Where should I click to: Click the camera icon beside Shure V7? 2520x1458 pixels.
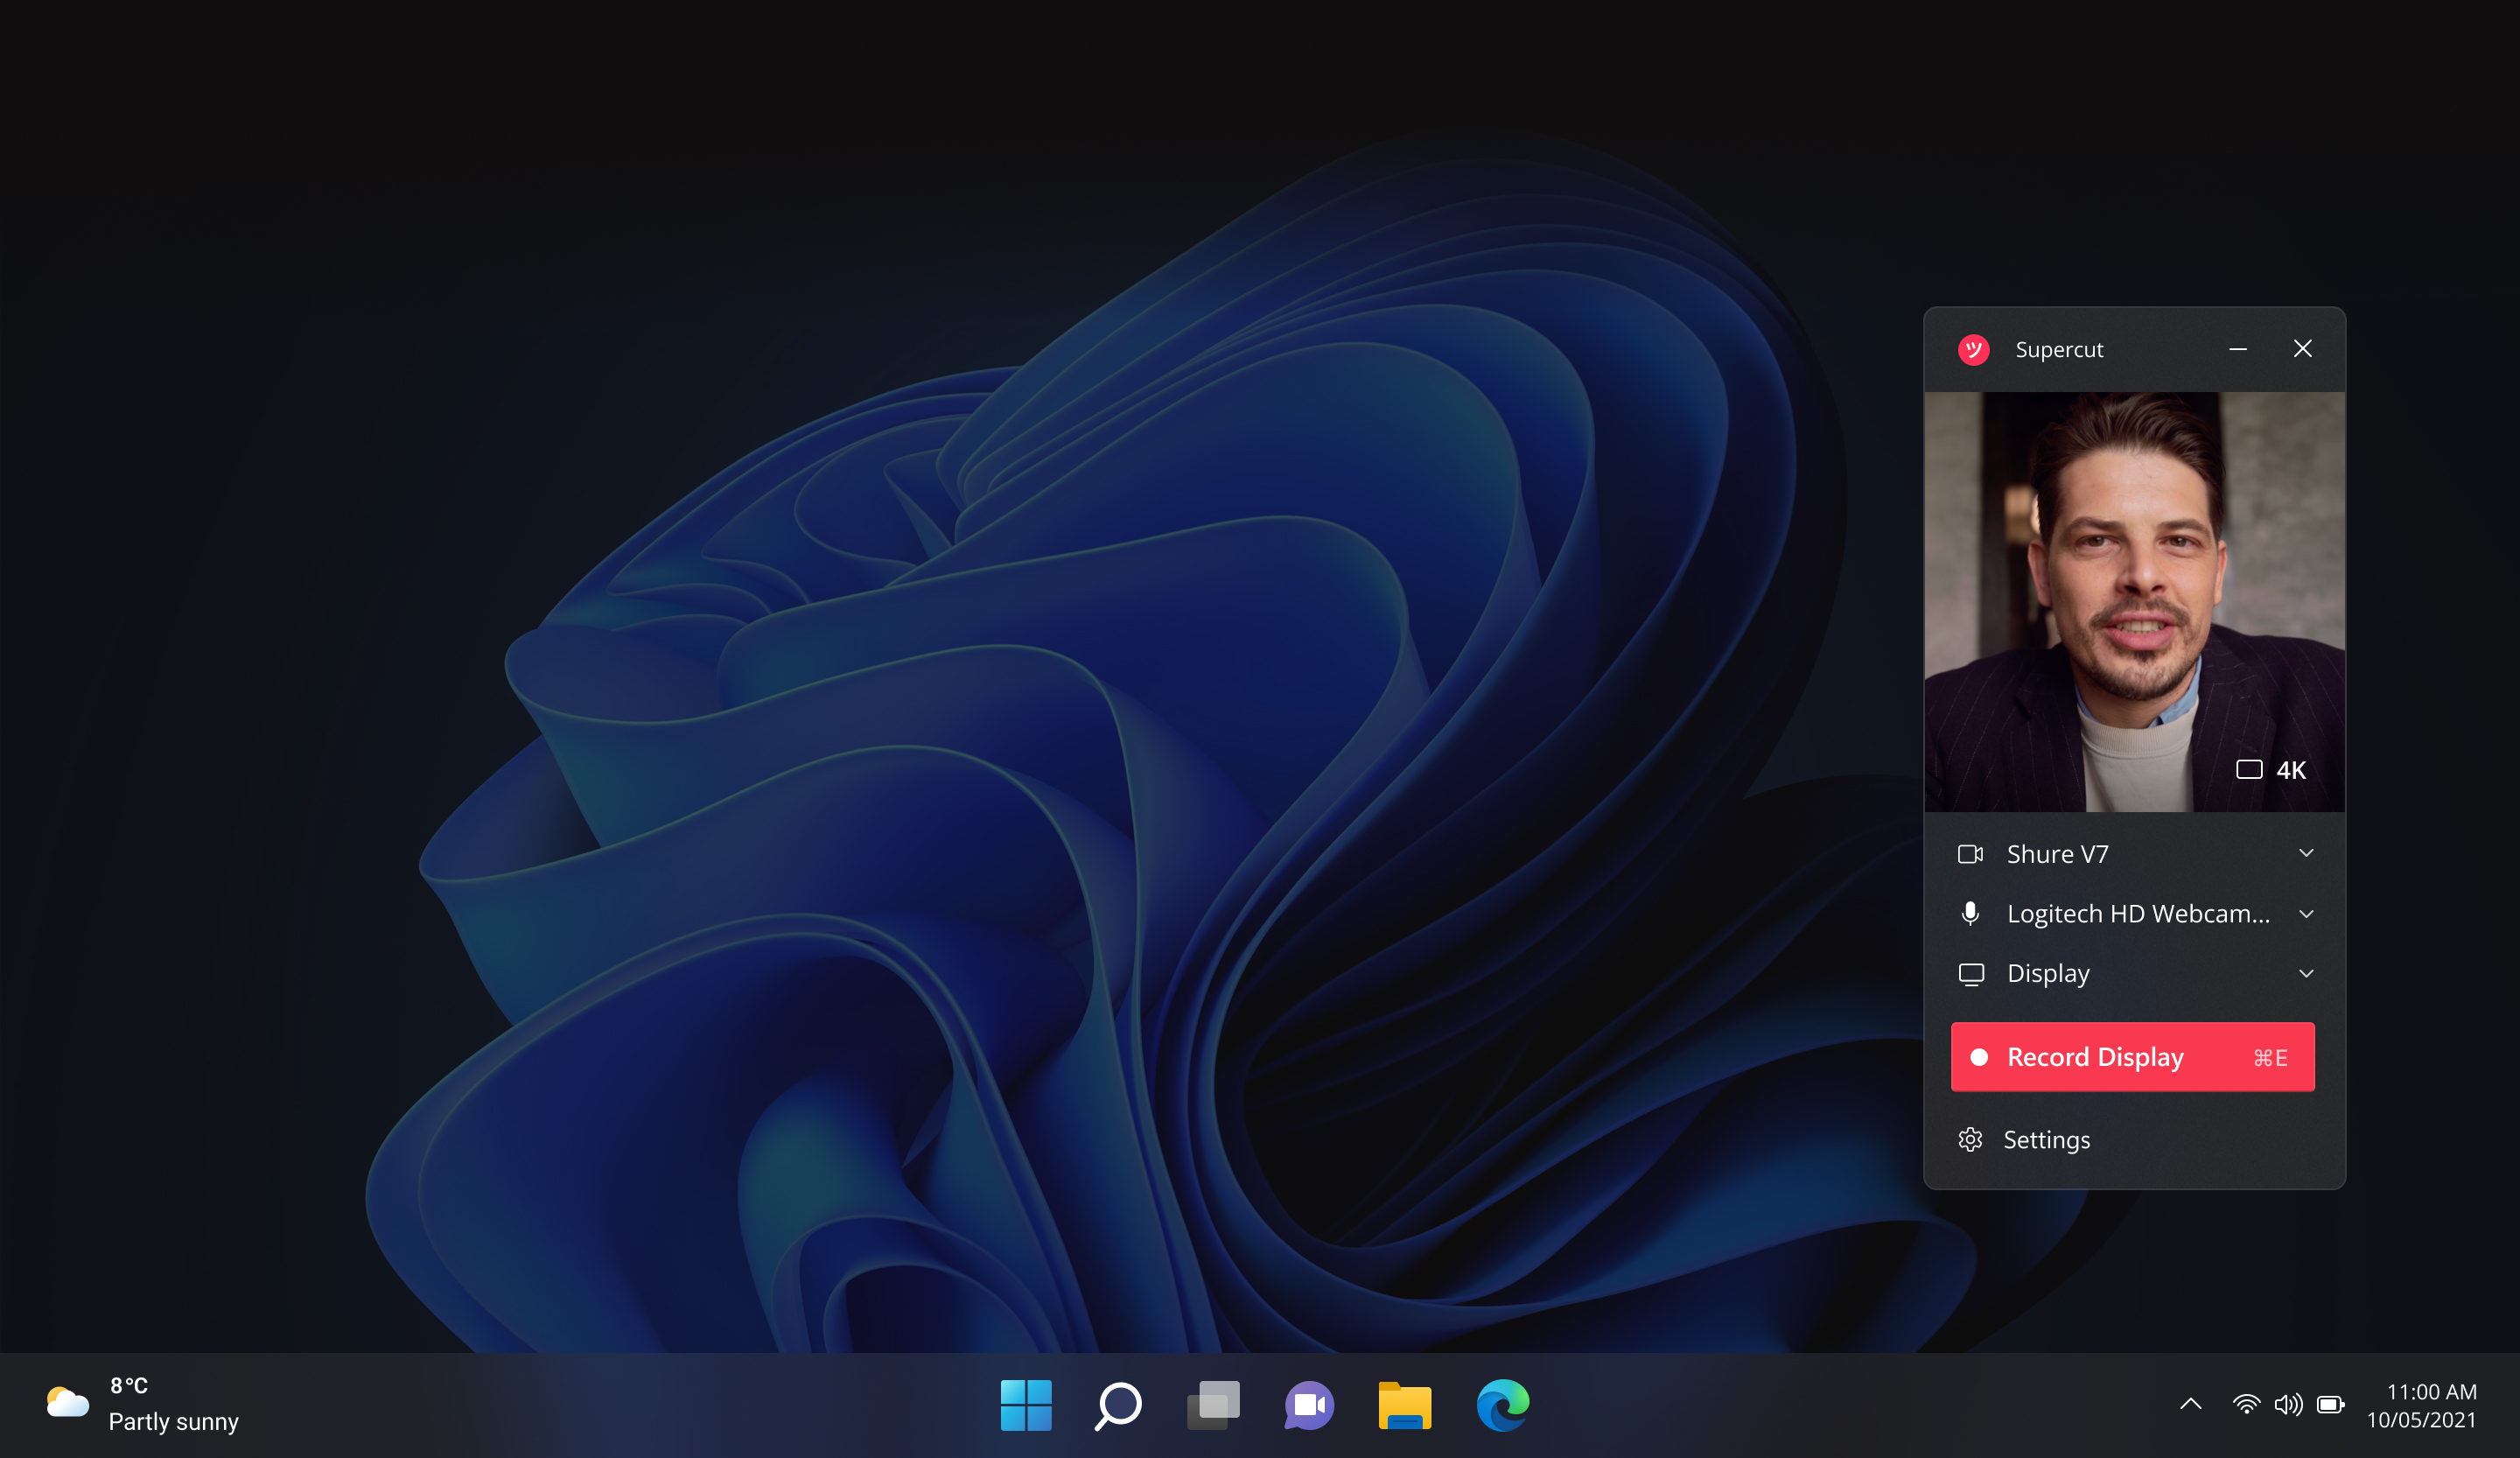[1970, 854]
